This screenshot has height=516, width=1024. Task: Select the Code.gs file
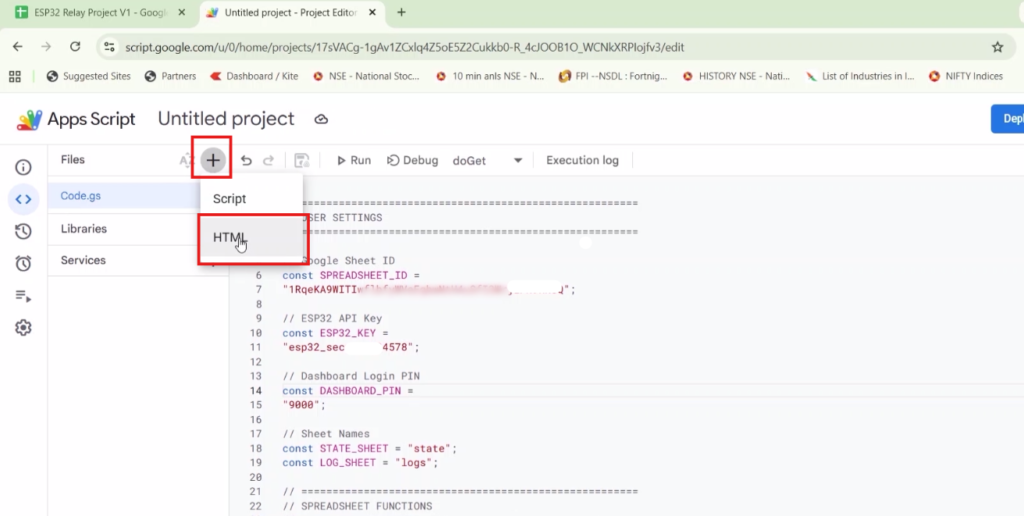[x=124, y=196]
